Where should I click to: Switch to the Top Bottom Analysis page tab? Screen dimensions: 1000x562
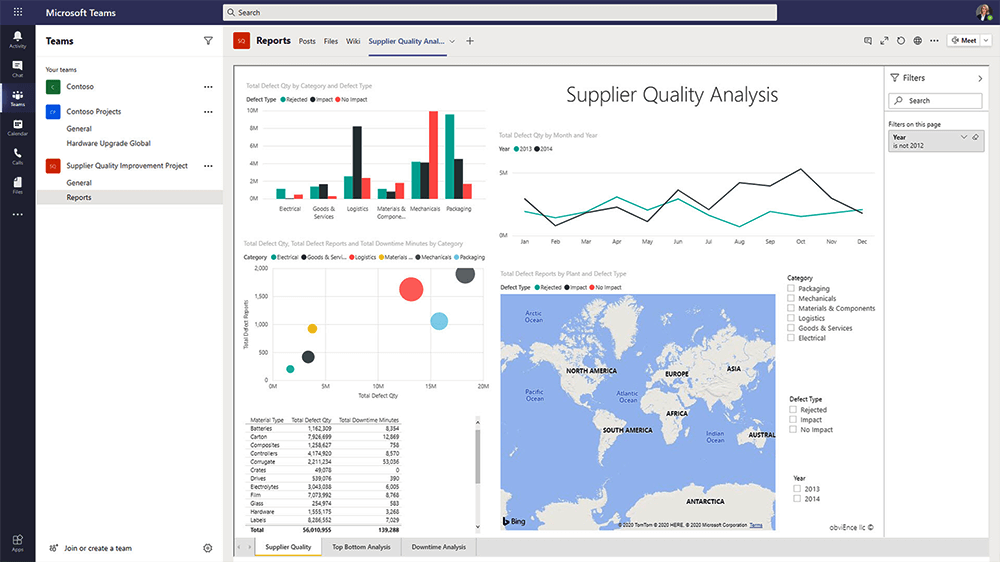click(361, 547)
